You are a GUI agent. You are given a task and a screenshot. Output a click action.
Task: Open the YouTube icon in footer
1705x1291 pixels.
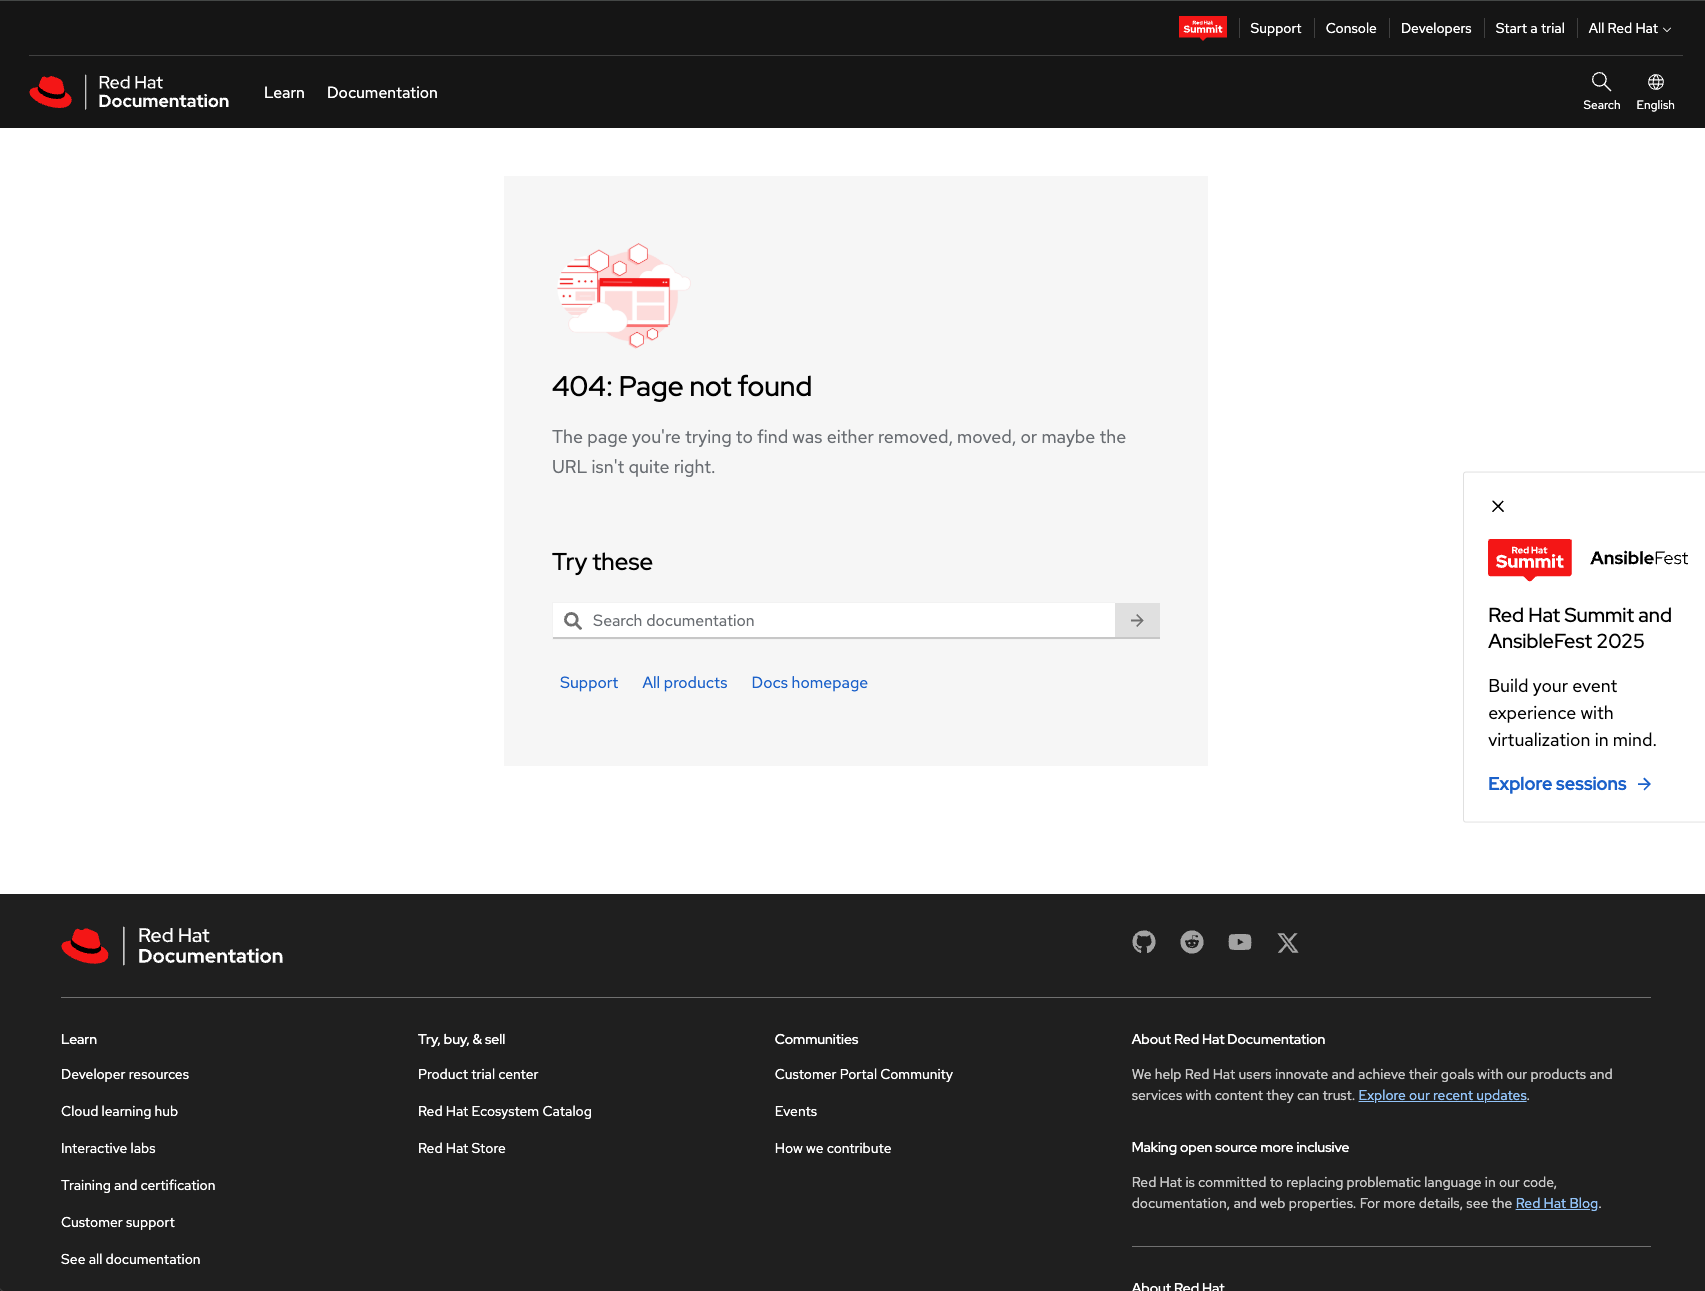(1240, 942)
